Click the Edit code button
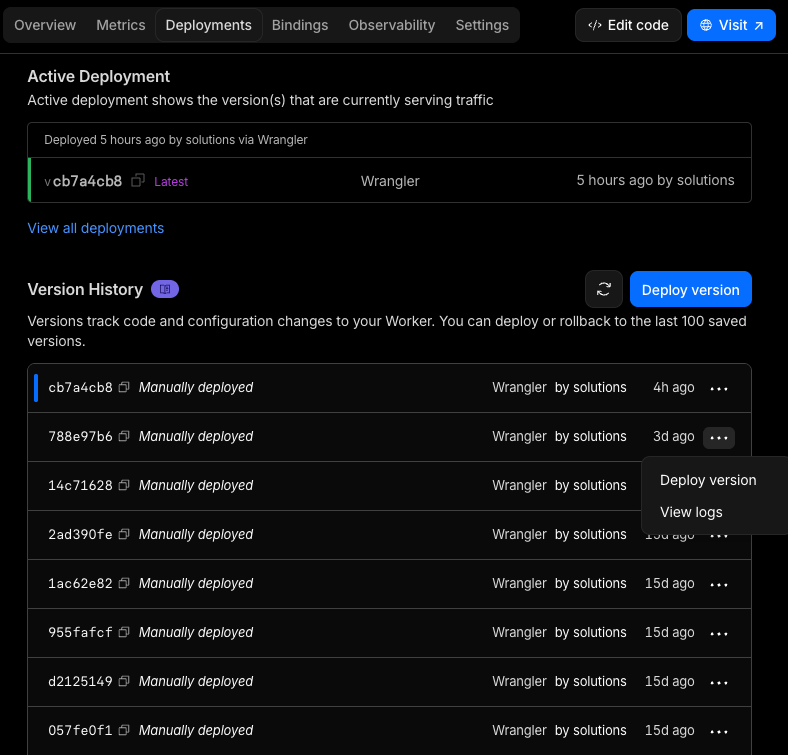788x755 pixels. pos(628,25)
